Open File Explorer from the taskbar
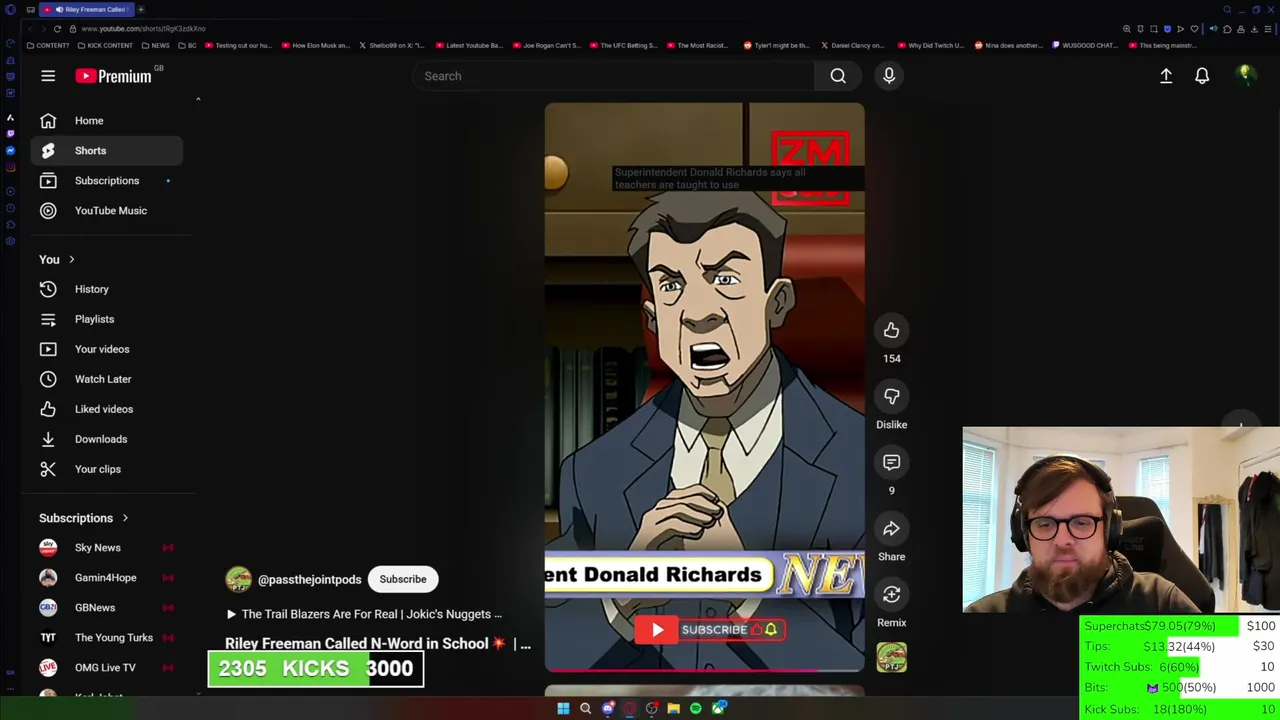1280x720 pixels. tap(673, 708)
